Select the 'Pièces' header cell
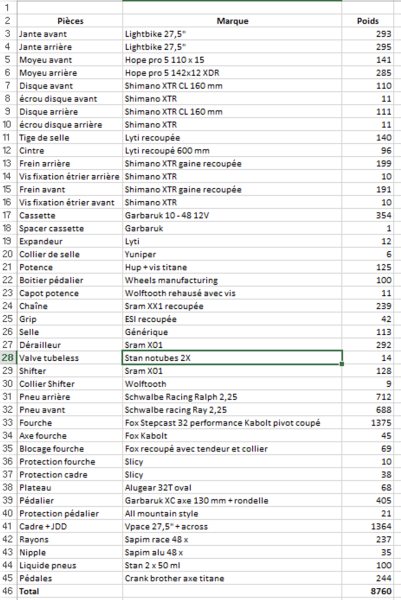This screenshot has width=401, height=600. (x=70, y=21)
